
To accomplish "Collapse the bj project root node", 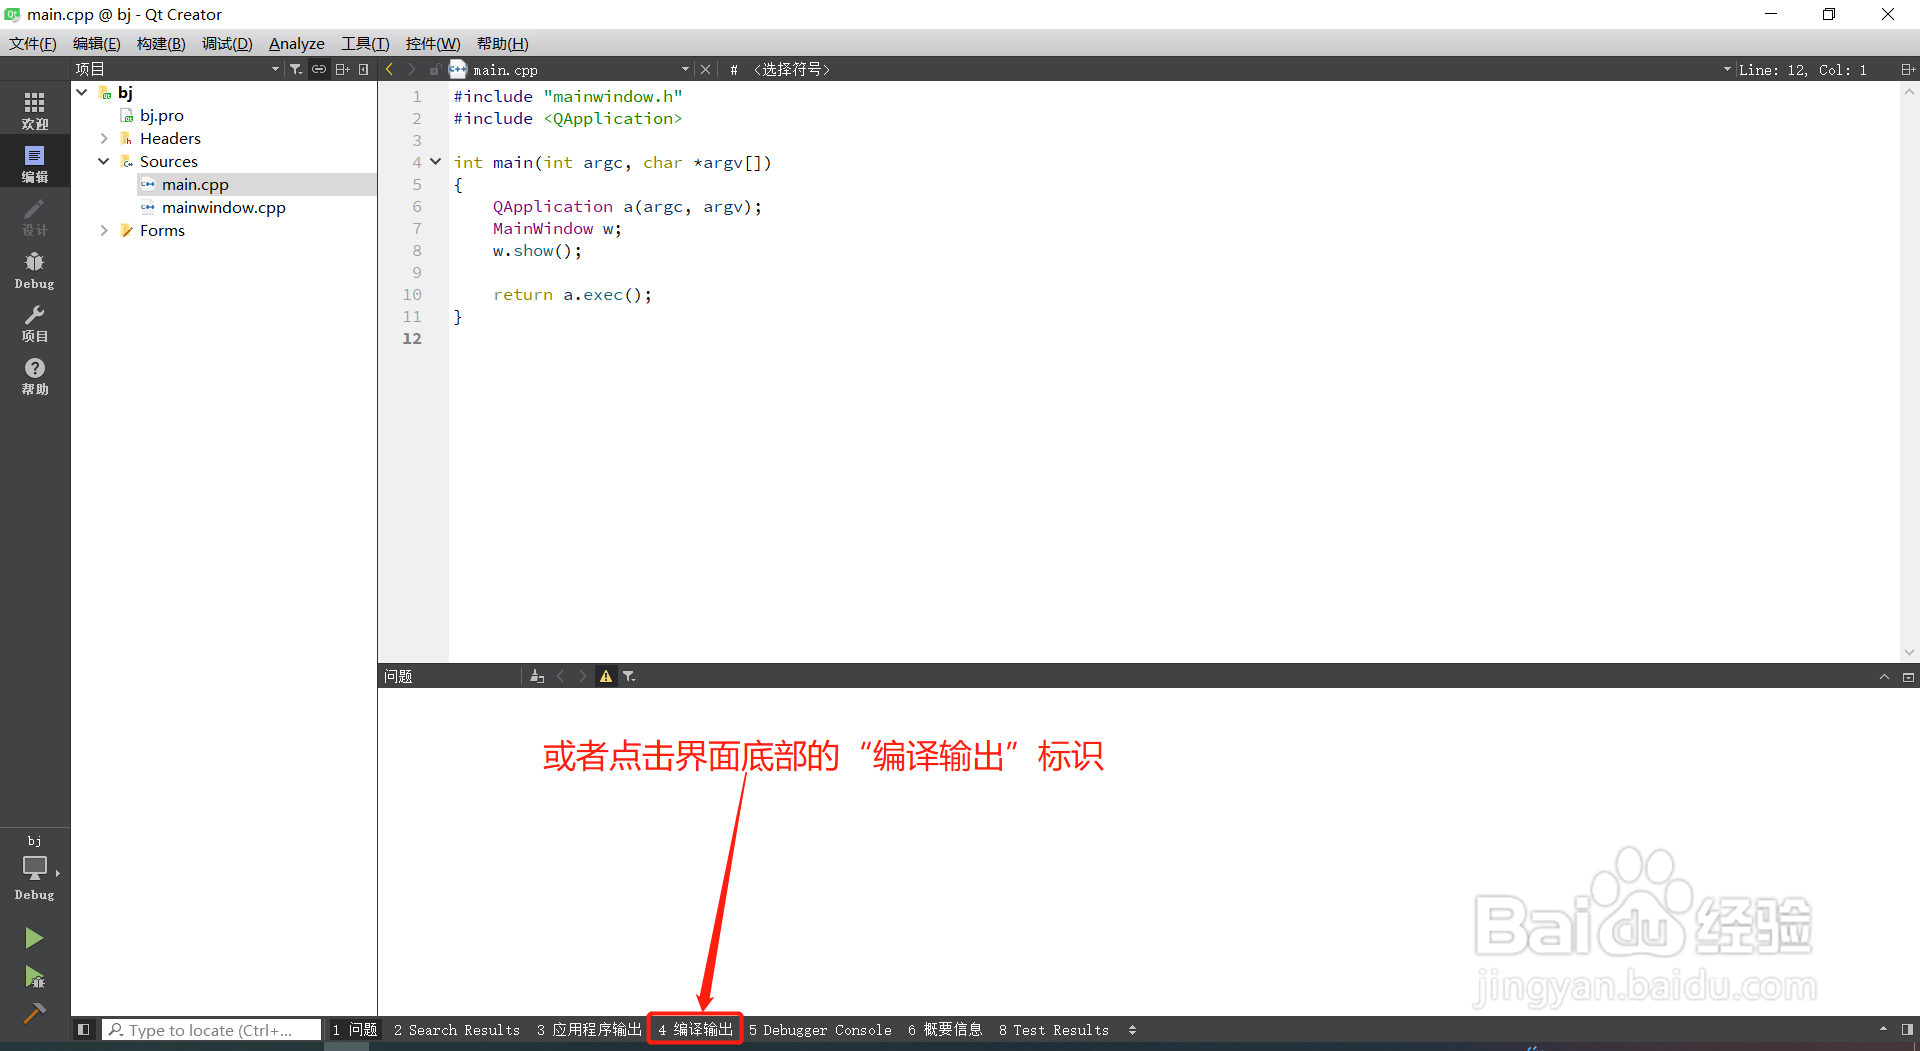I will 82,92.
